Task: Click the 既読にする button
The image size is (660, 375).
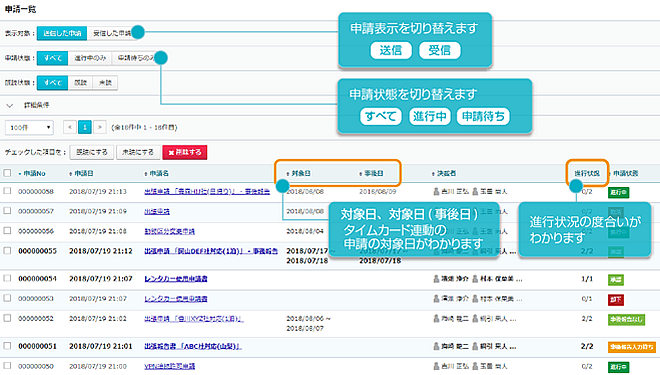Action: pyautogui.click(x=92, y=152)
